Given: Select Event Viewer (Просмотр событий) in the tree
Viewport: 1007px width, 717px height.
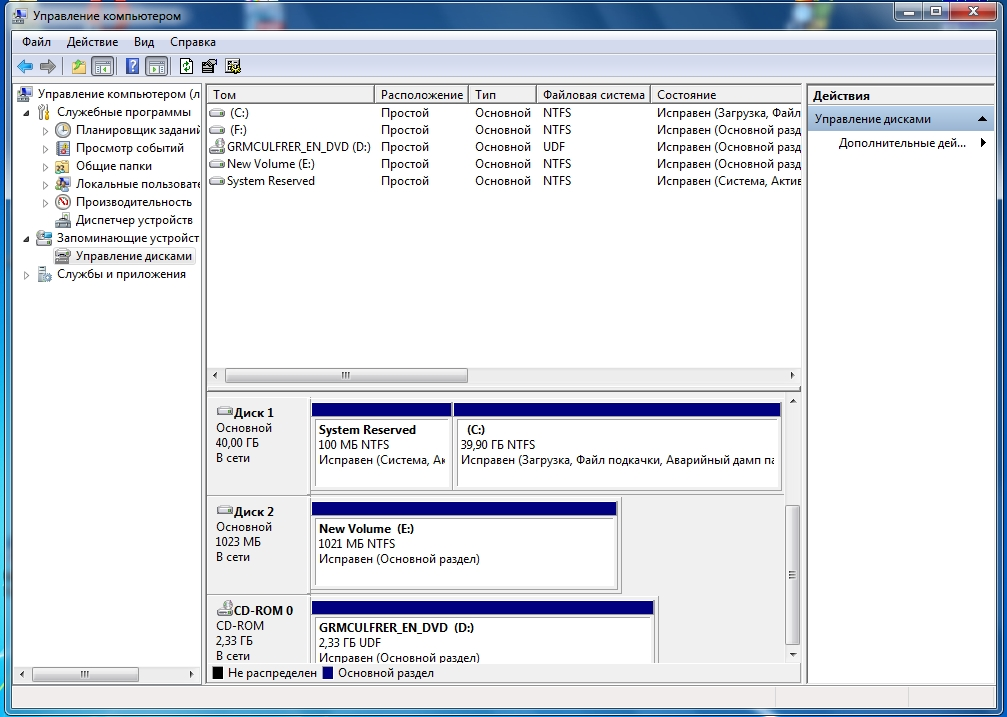Looking at the screenshot, I should tap(129, 148).
